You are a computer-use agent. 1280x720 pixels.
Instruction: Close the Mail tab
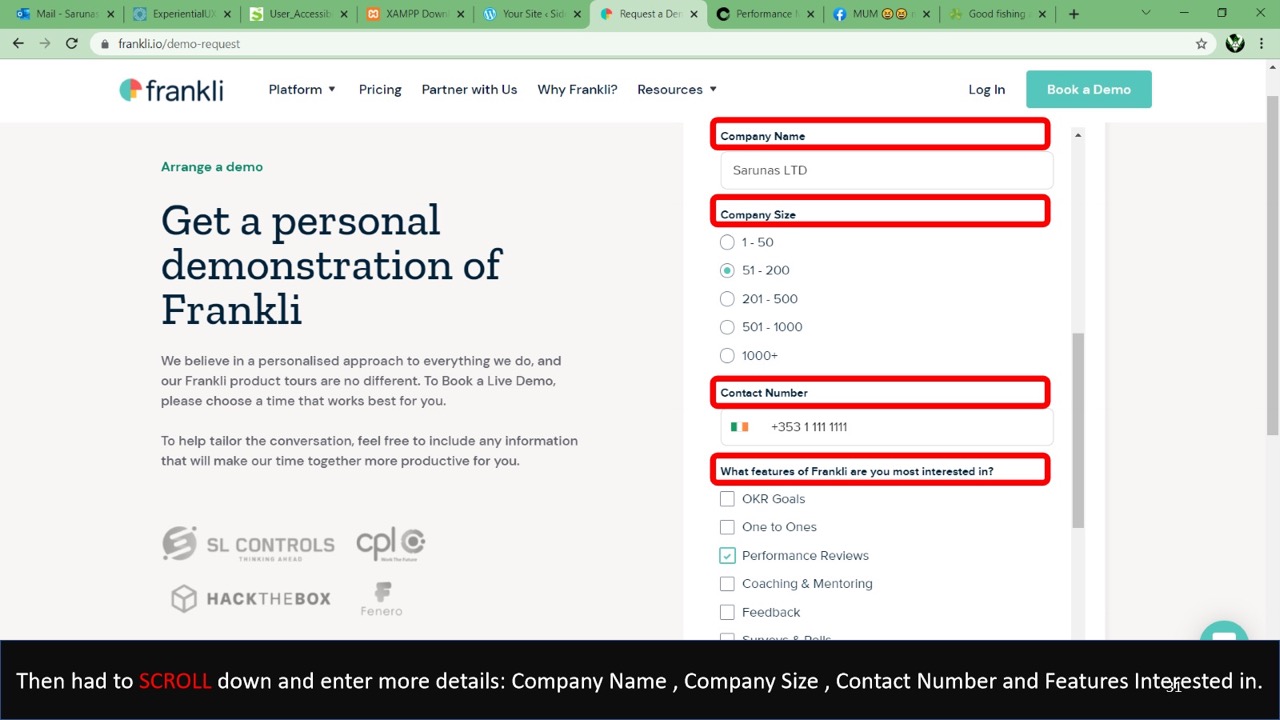[111, 14]
